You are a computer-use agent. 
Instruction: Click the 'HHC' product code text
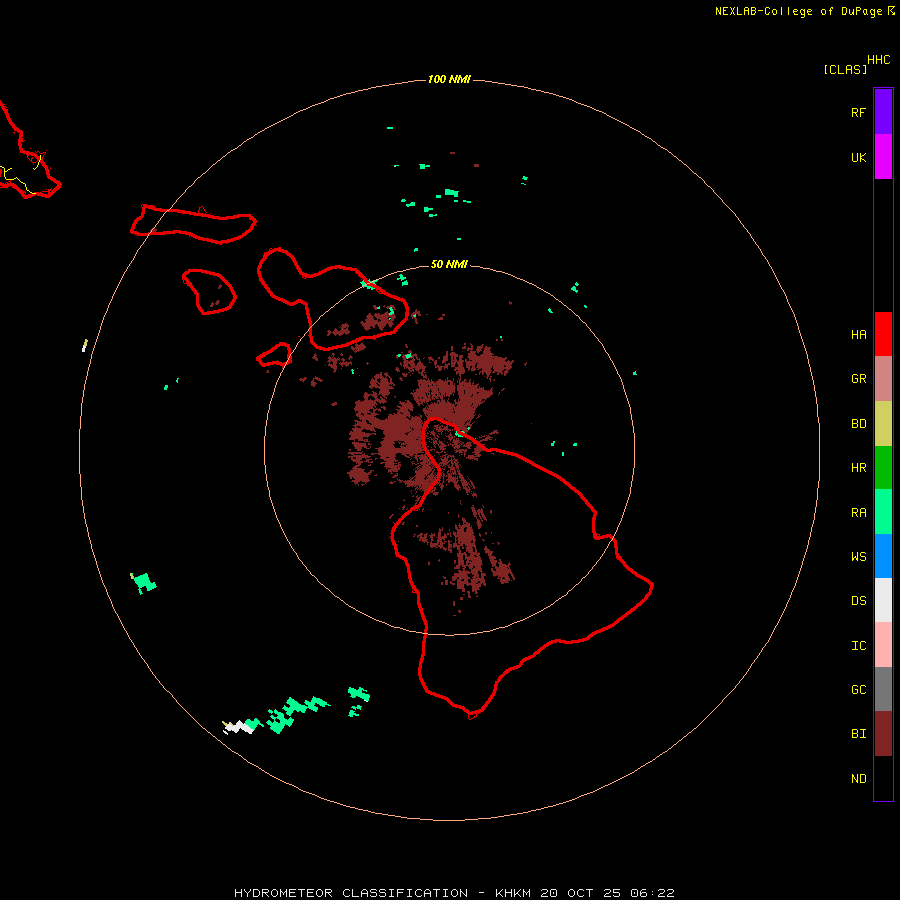pyautogui.click(x=878, y=60)
